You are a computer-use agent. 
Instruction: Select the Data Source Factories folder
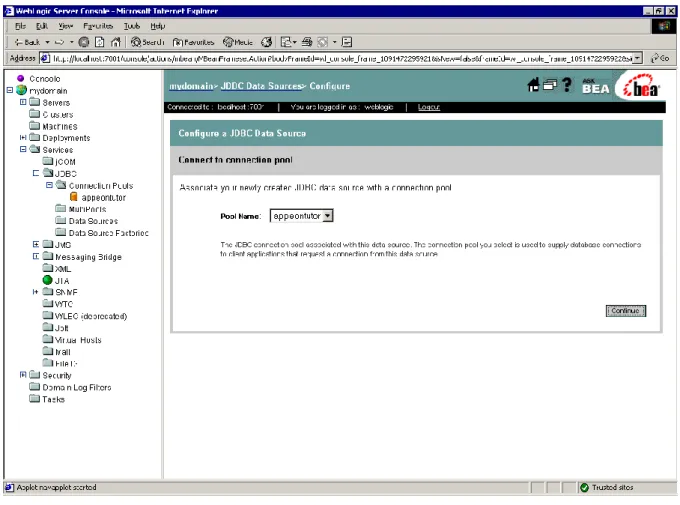point(108,233)
